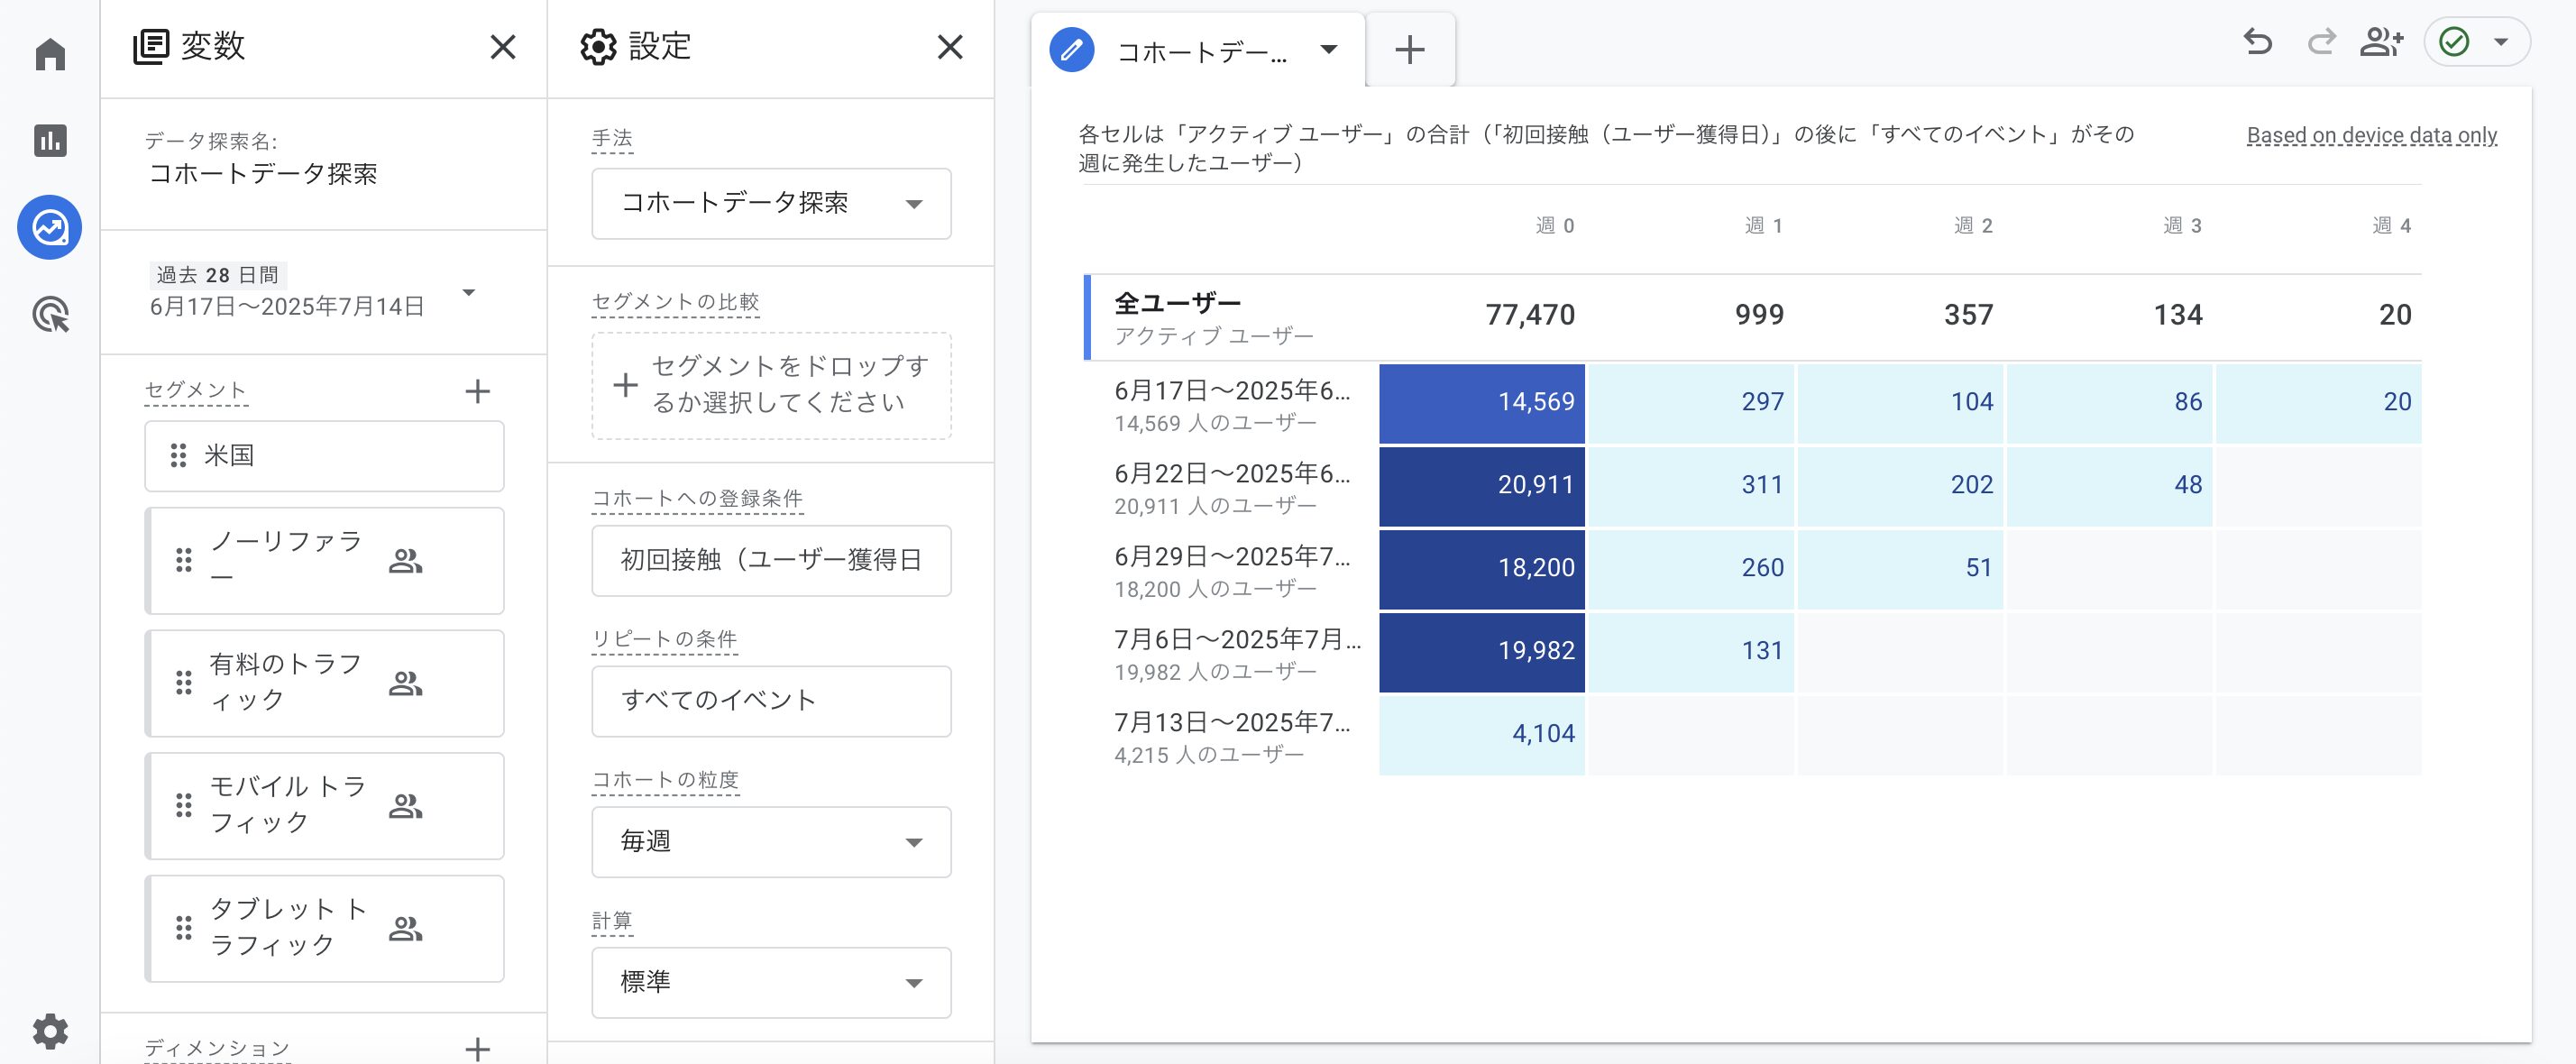2576x1064 pixels.
Task: Add a new exploration tab
Action: coord(1410,50)
